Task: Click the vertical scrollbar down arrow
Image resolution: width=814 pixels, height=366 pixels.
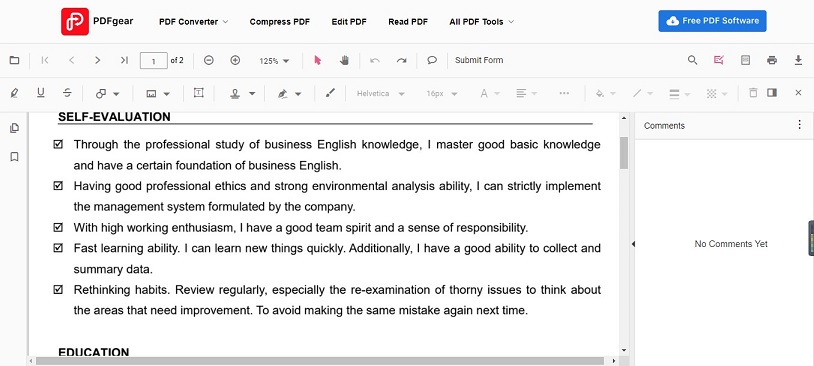Action: click(x=624, y=351)
